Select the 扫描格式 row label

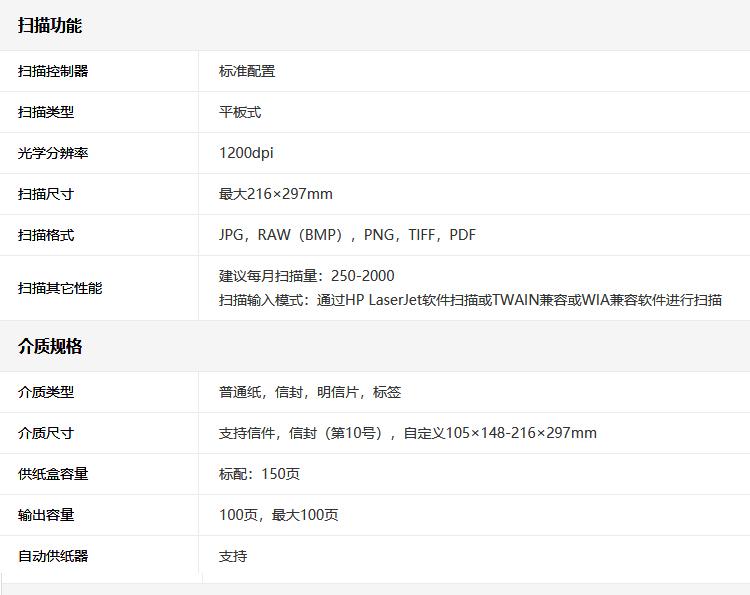[46, 235]
